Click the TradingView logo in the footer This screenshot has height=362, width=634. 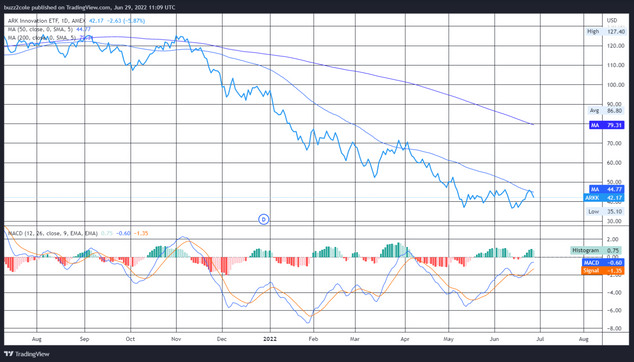[27, 354]
